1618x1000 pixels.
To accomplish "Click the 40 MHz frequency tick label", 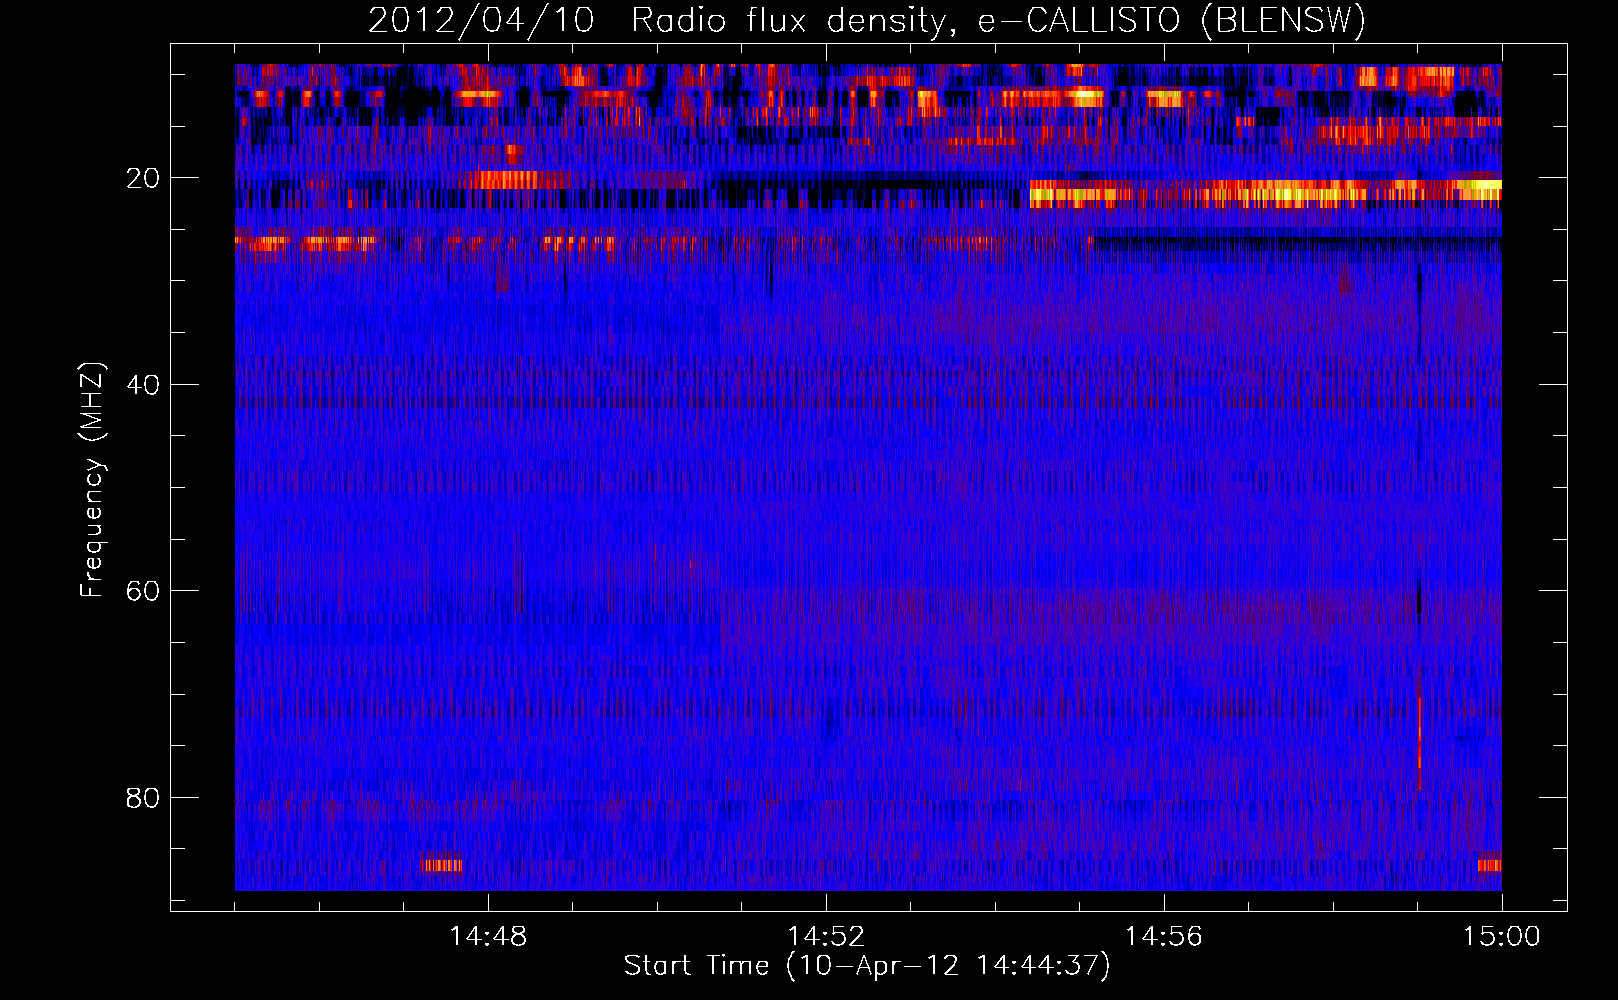I will click(143, 385).
